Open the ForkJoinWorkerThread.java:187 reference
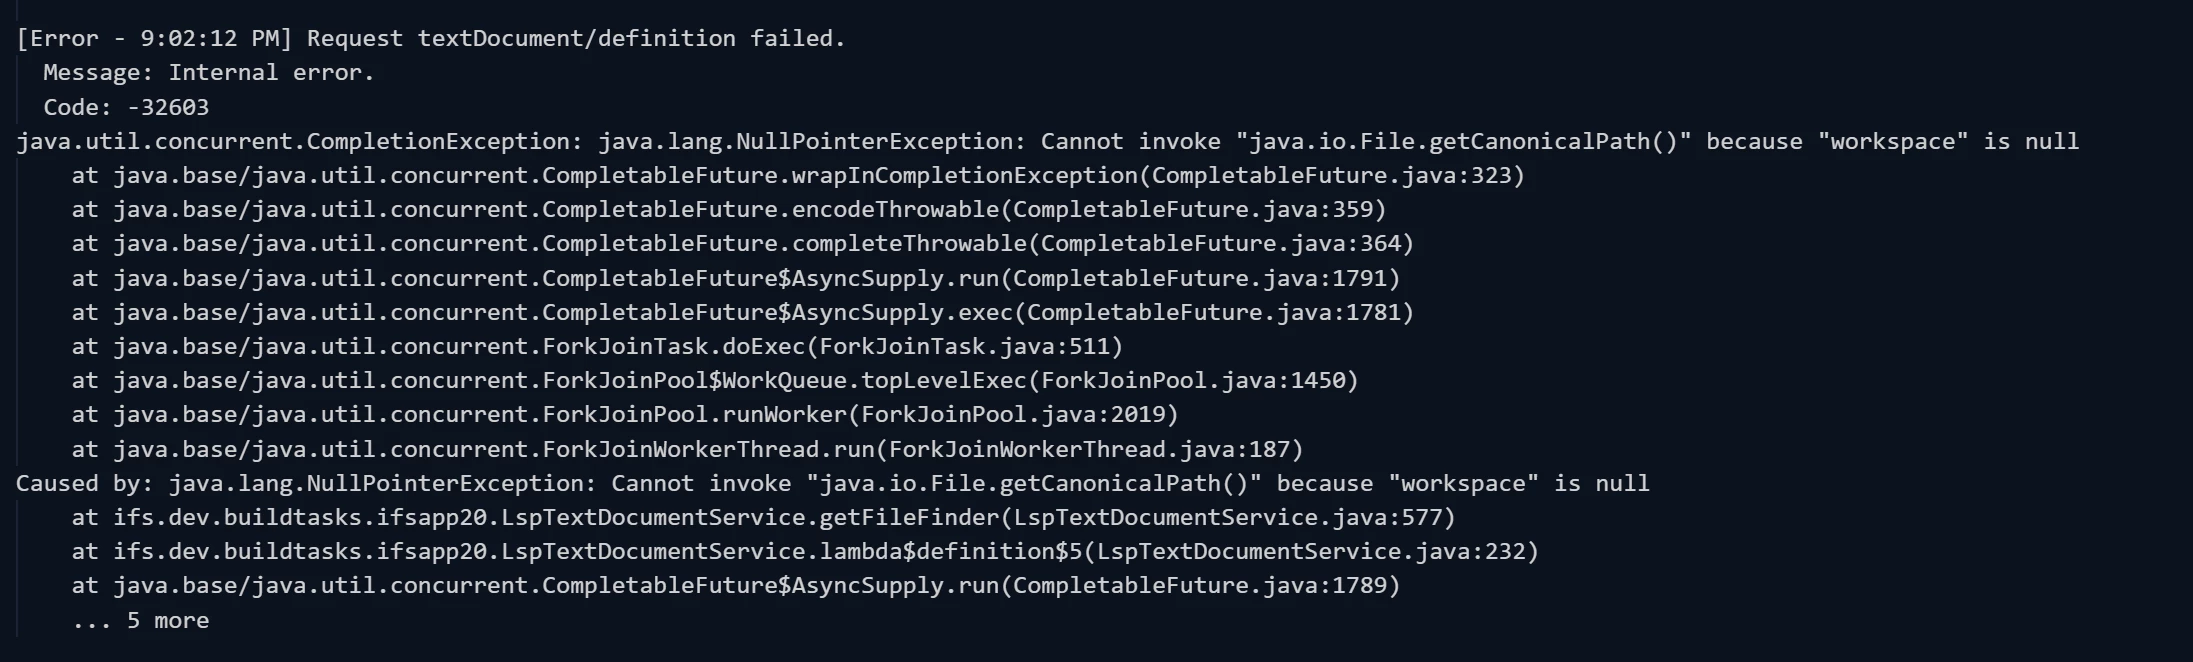This screenshot has width=2193, height=662. click(1095, 449)
